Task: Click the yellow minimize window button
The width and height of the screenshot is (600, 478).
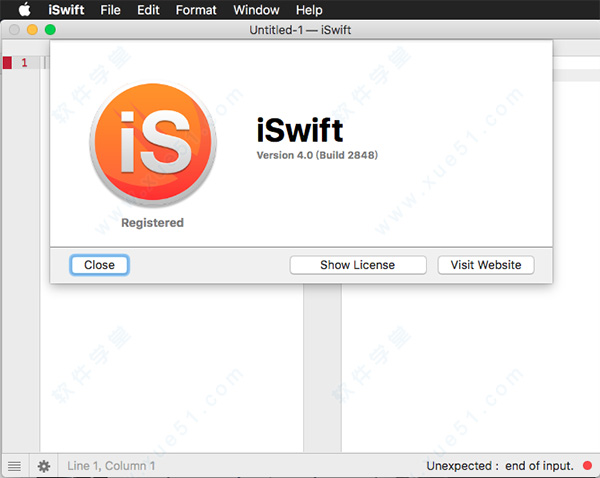Action: (x=32, y=29)
